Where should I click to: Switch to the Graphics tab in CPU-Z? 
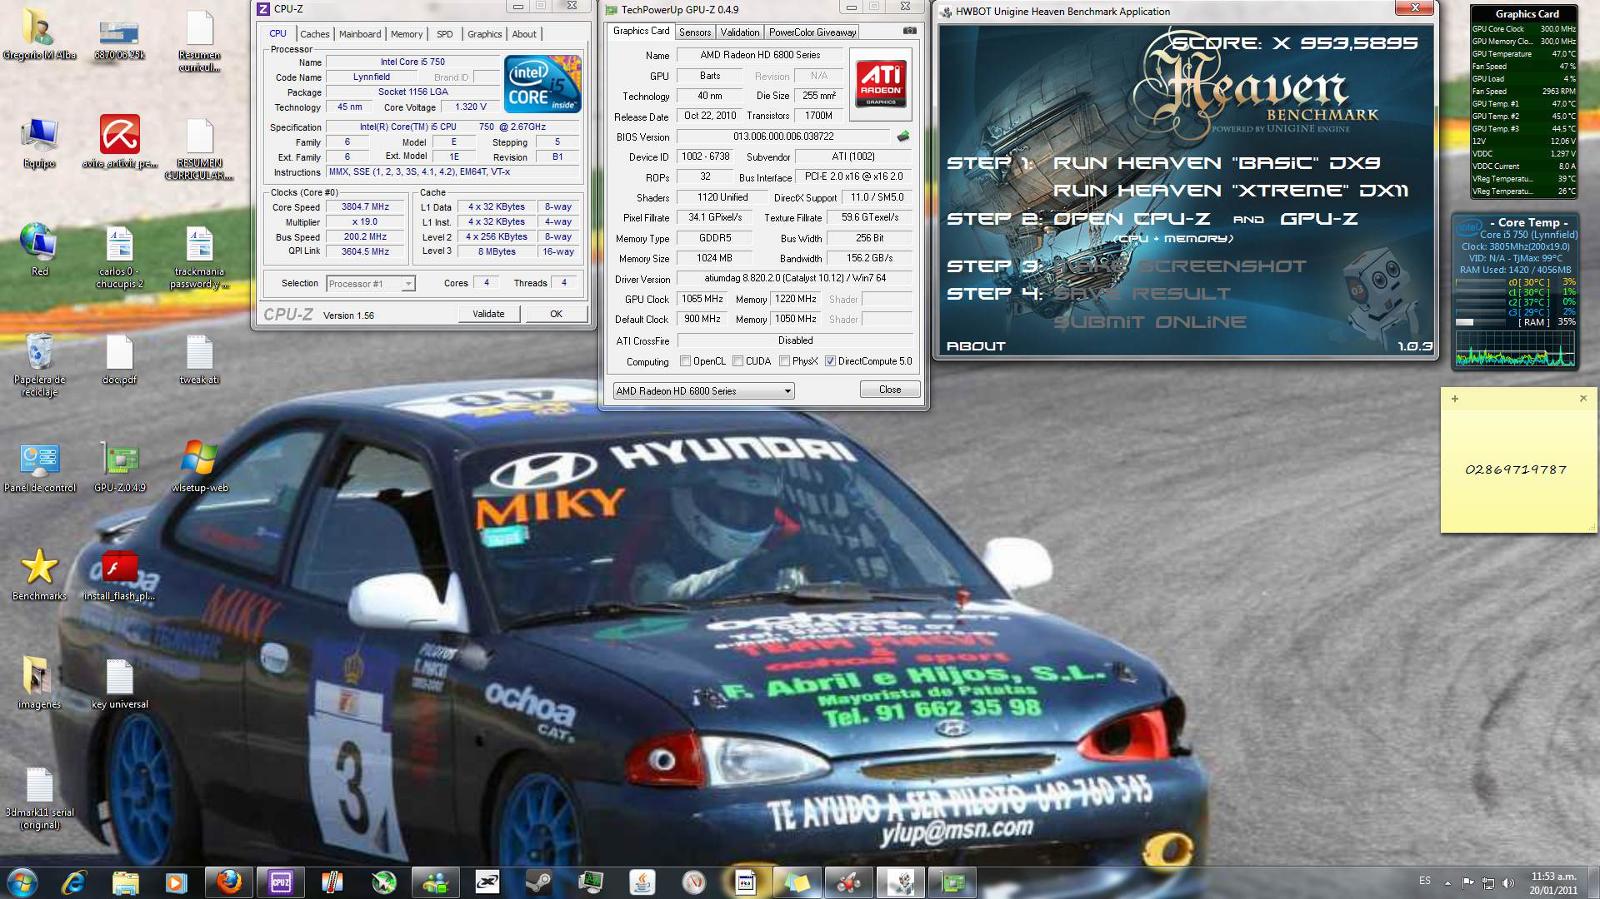(x=485, y=34)
